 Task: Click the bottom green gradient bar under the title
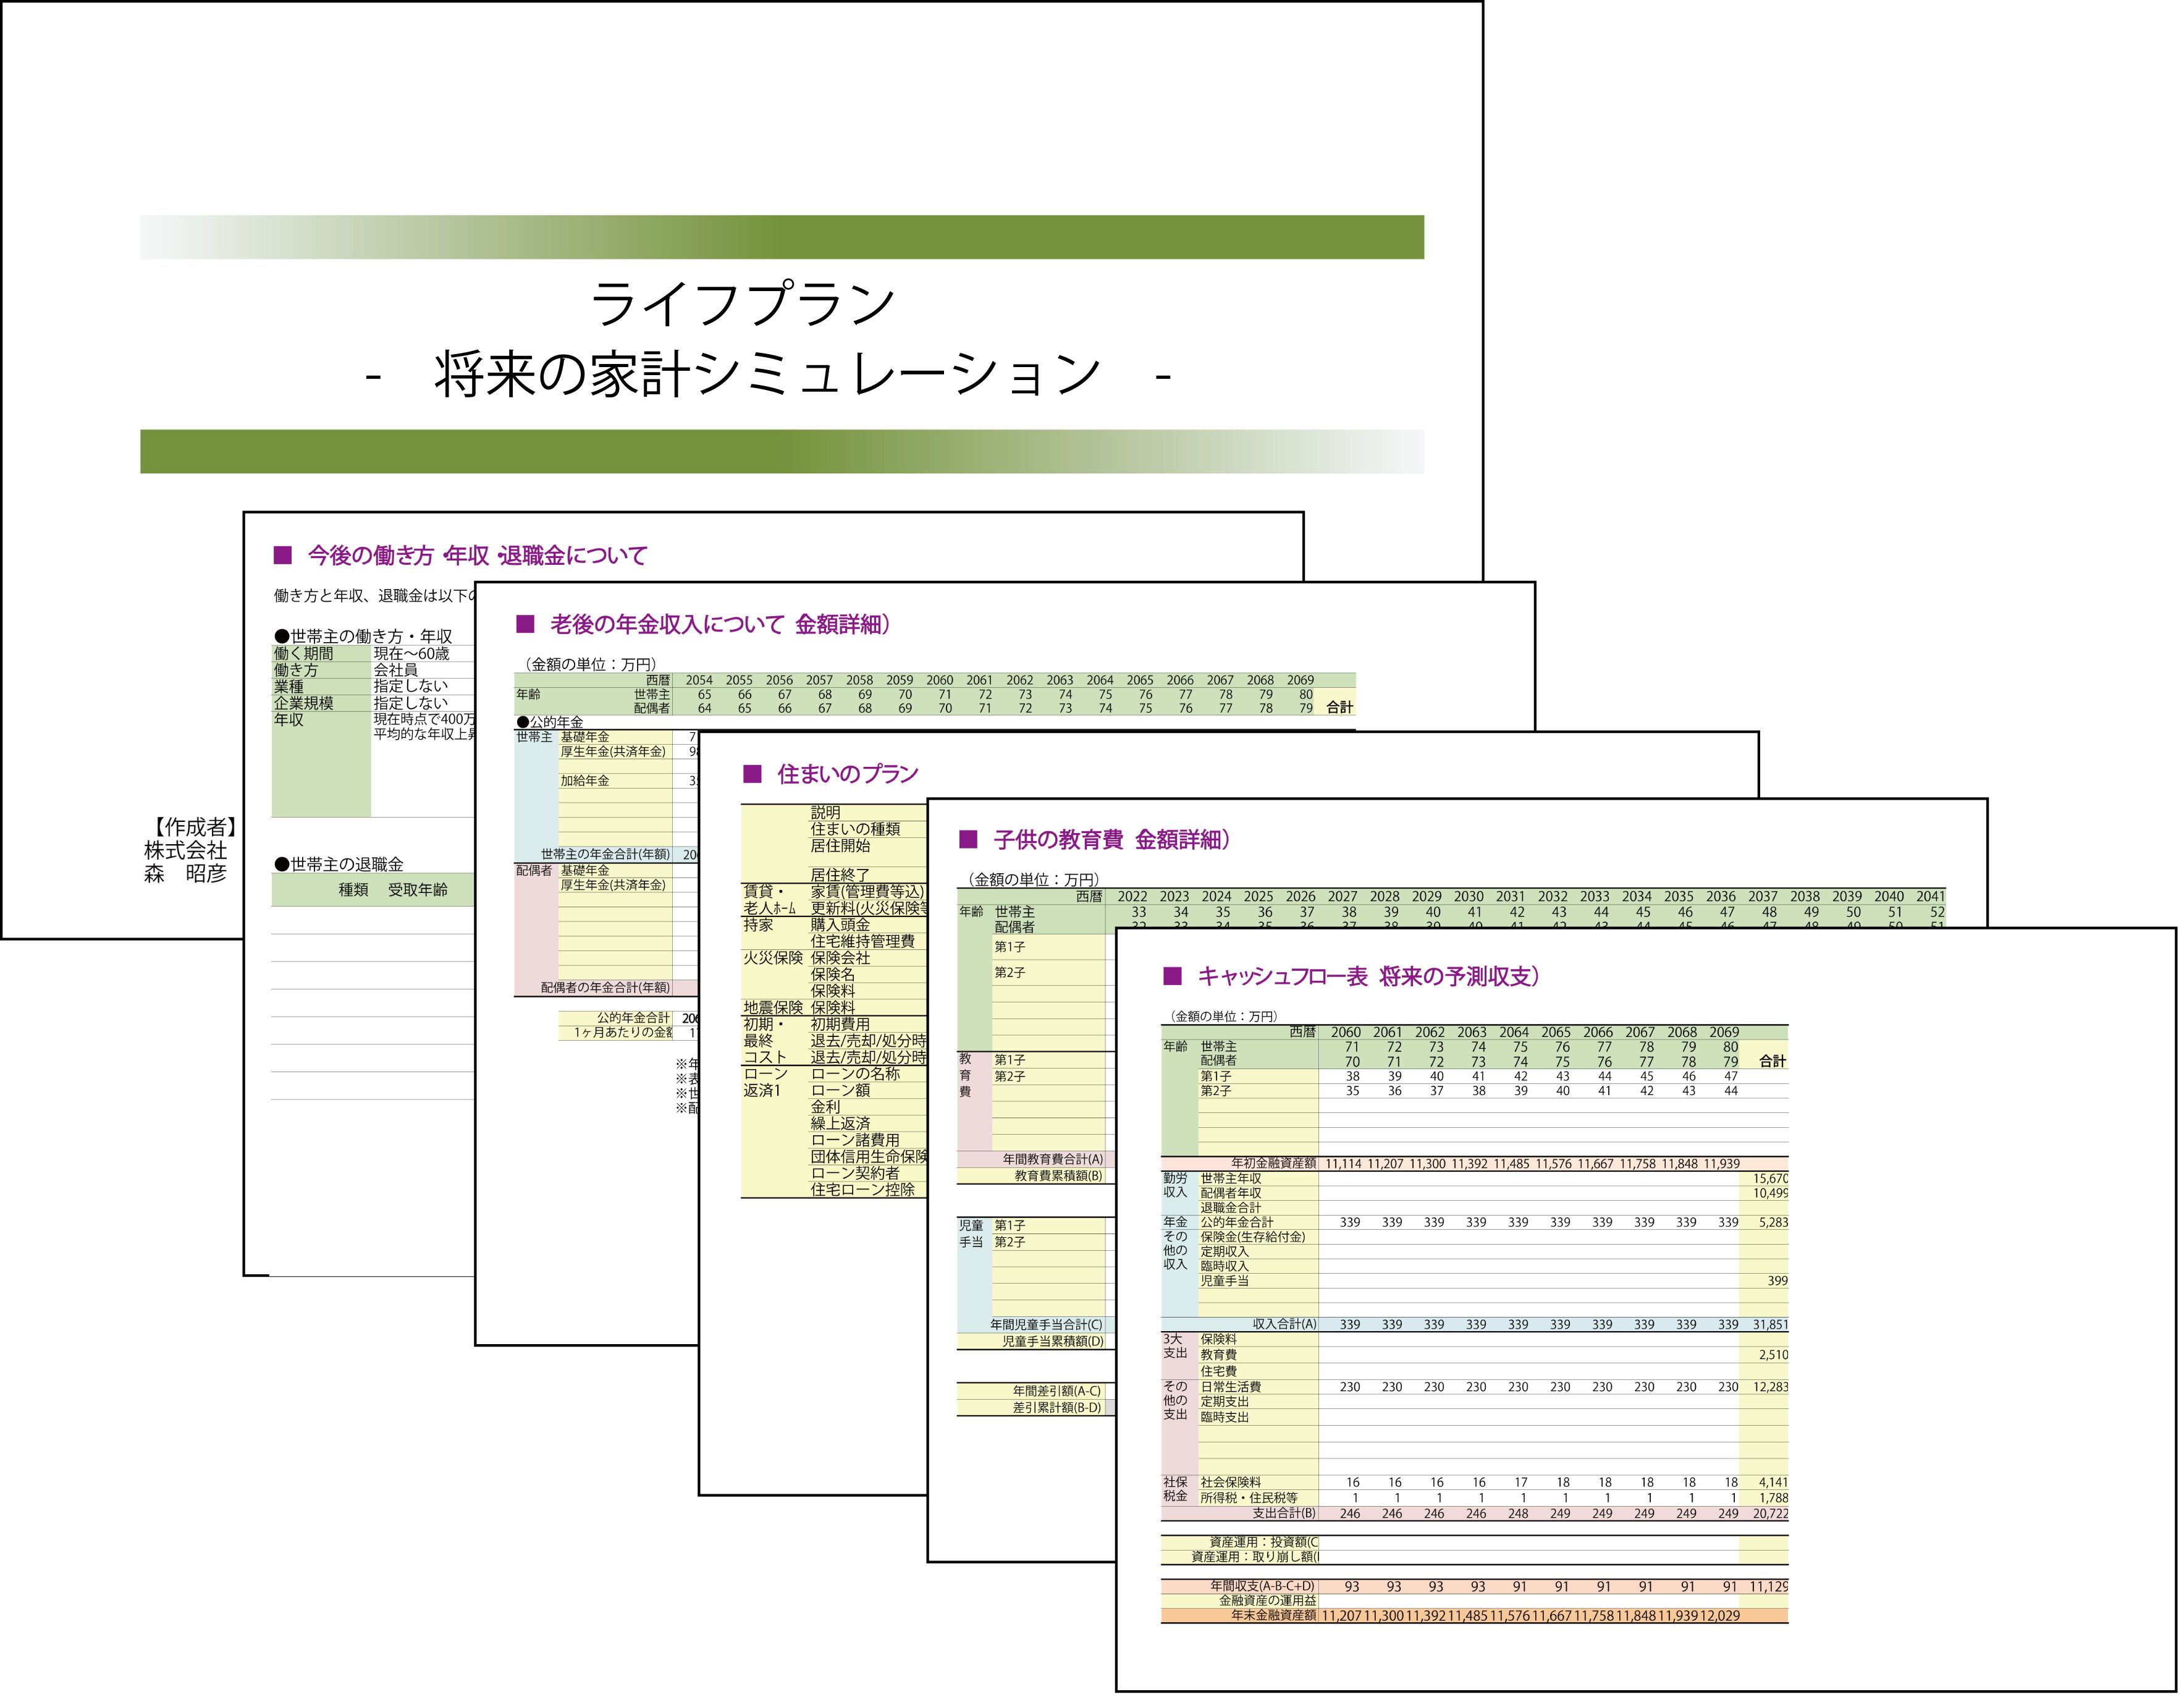pos(781,451)
